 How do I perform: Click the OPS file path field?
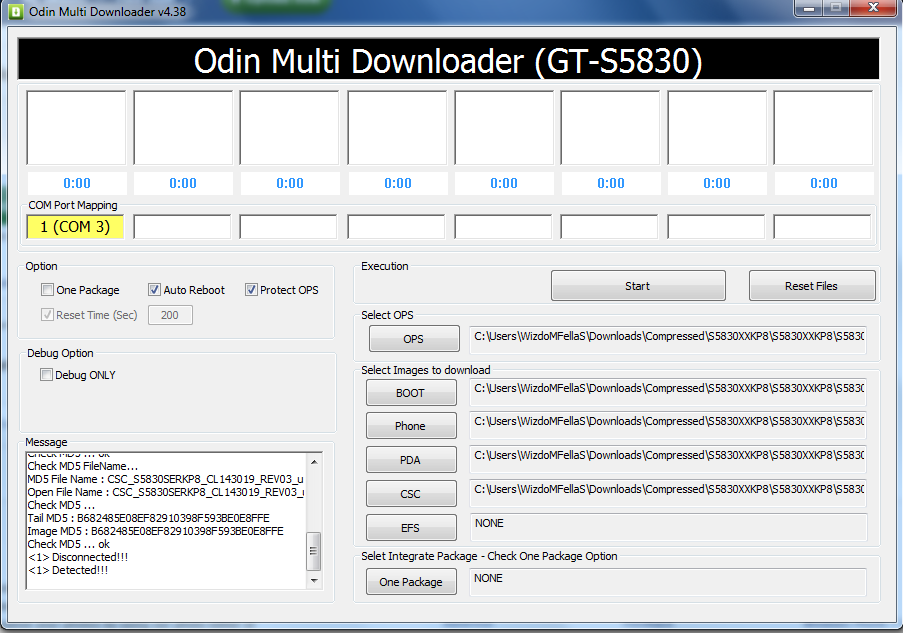pyautogui.click(x=667, y=337)
